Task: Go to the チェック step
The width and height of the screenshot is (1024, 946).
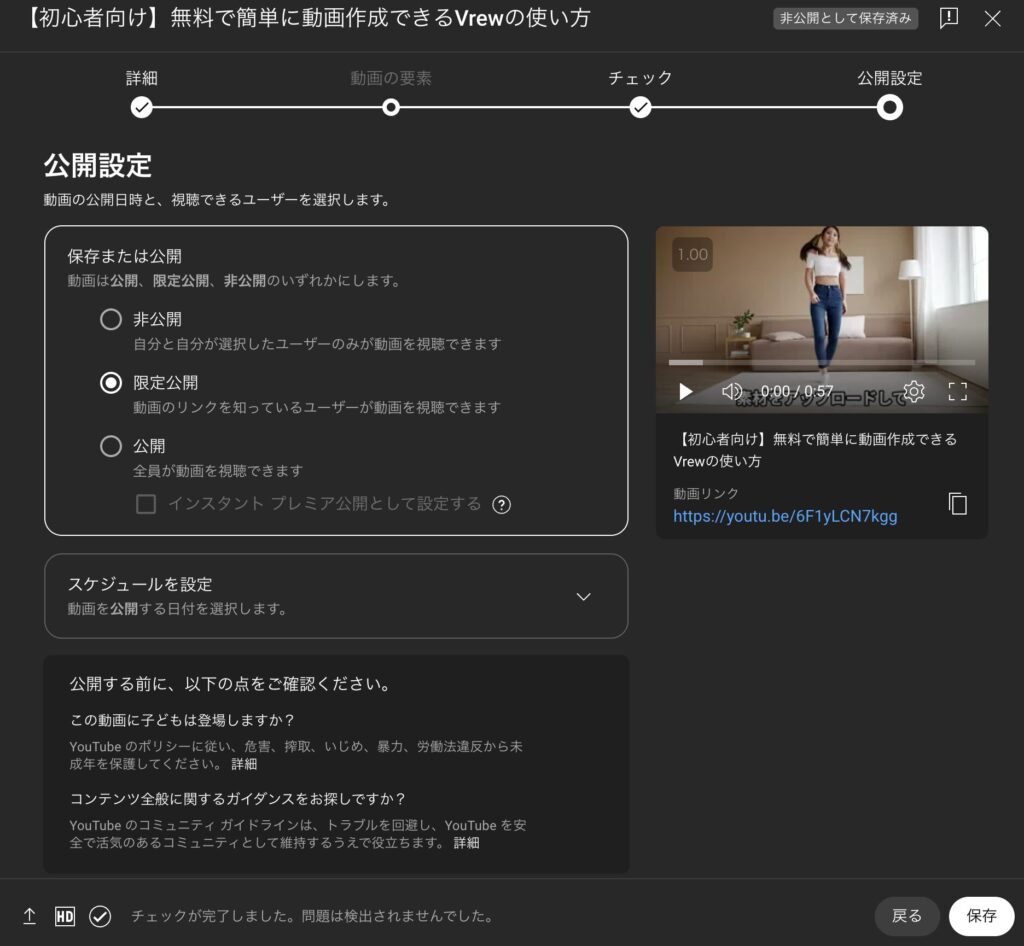Action: tap(640, 107)
